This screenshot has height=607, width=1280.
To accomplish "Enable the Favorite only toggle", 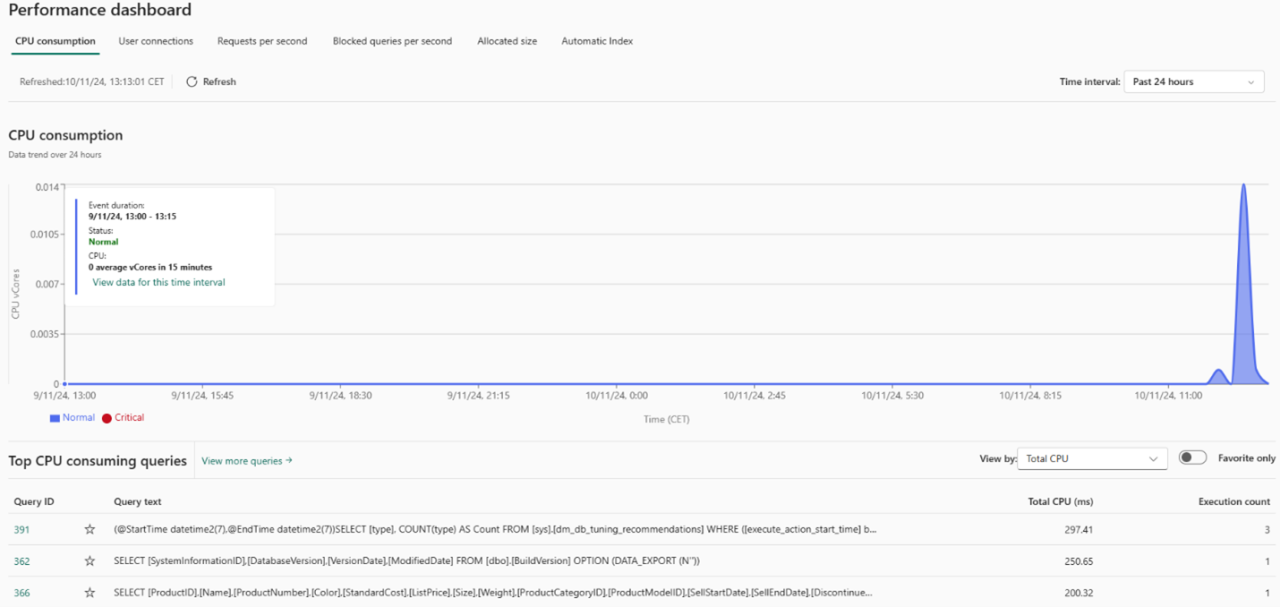I will [1193, 457].
